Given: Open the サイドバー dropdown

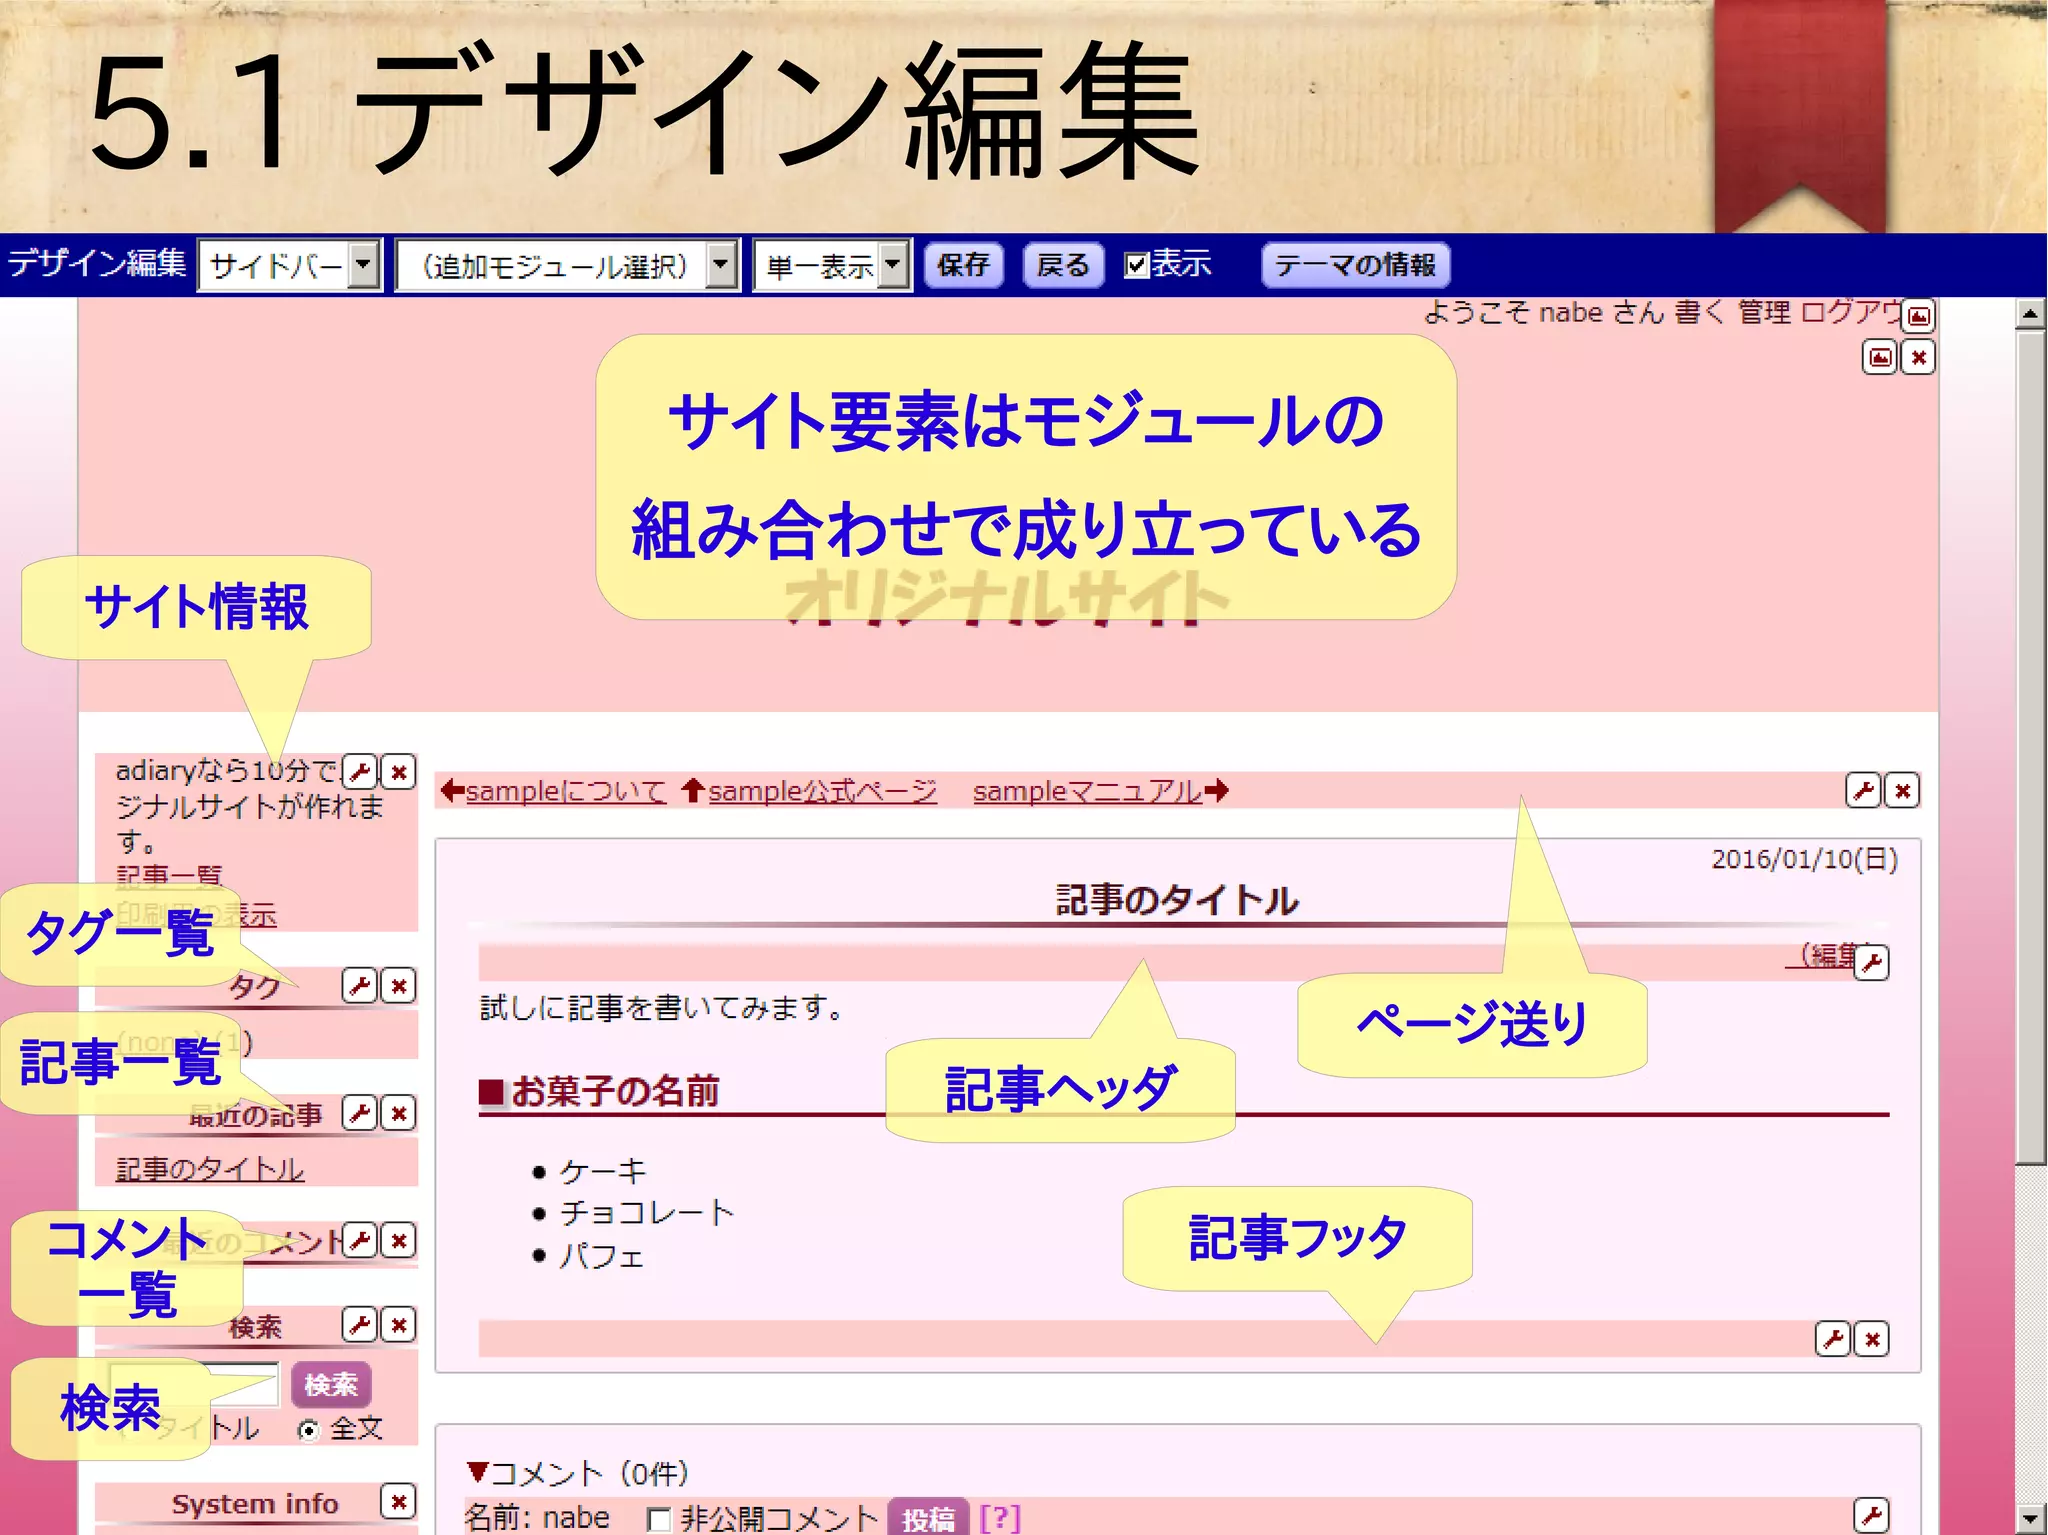Looking at the screenshot, I should pos(291,265).
